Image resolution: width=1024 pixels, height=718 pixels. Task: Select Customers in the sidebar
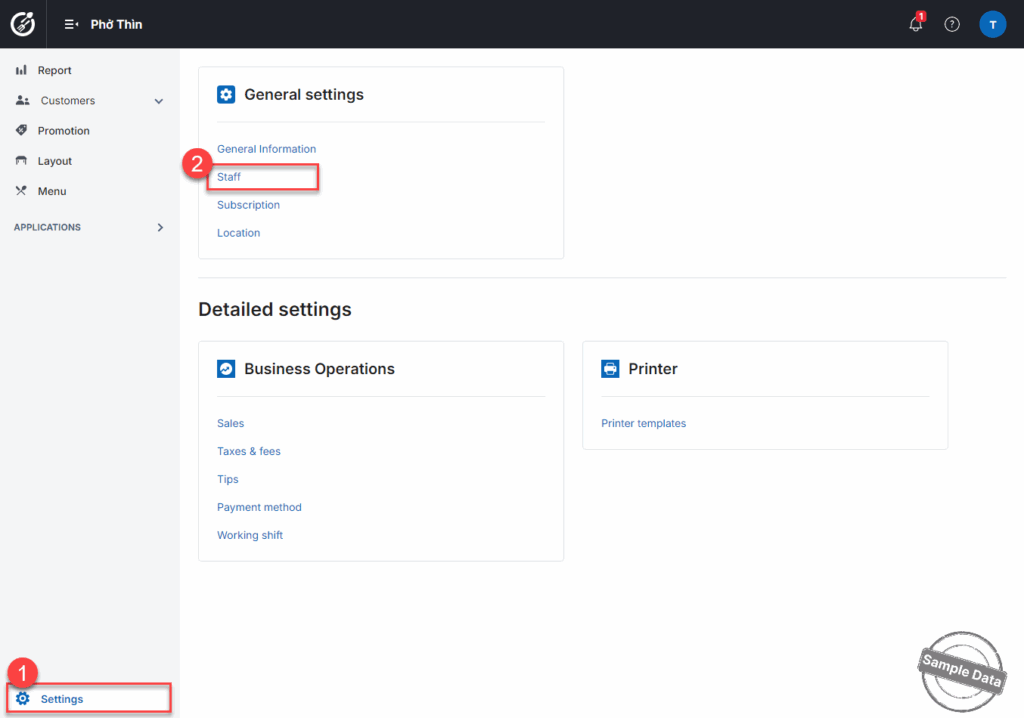point(68,101)
